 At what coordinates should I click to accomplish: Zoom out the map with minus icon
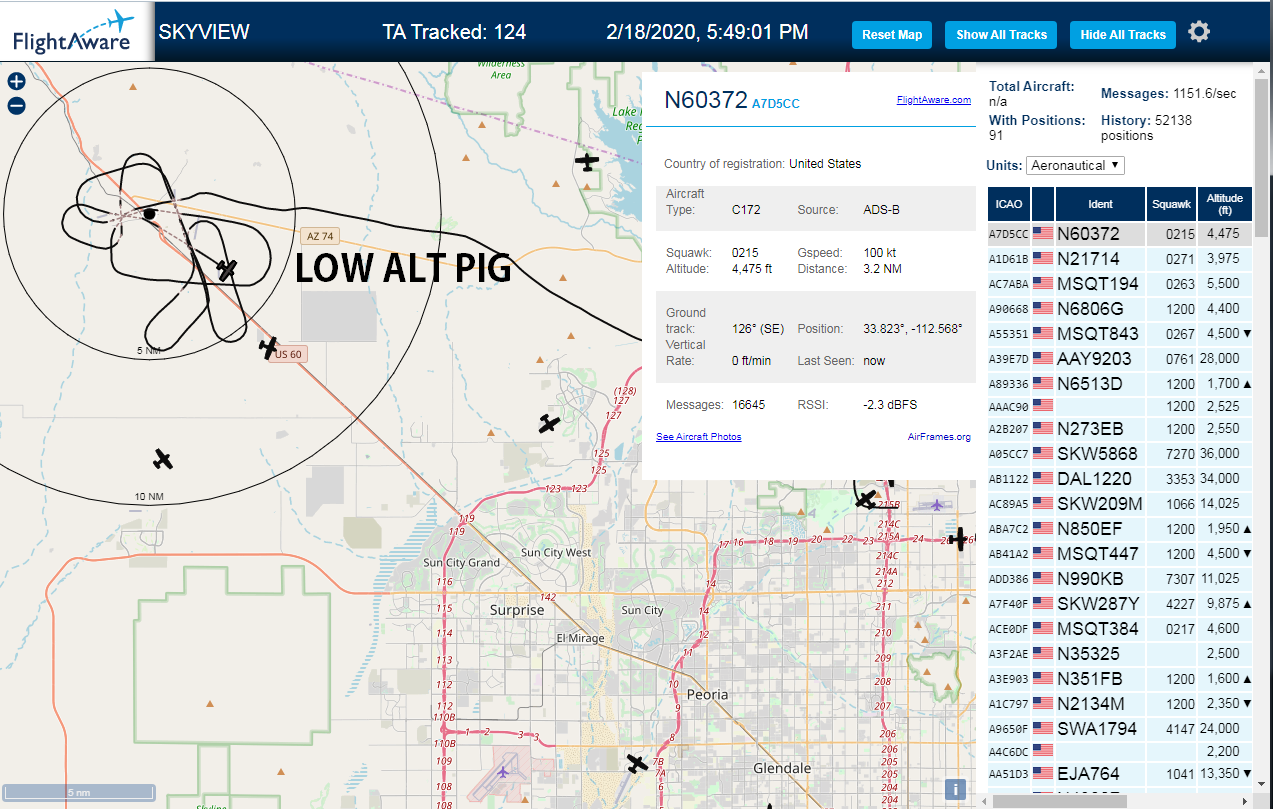coord(16,106)
